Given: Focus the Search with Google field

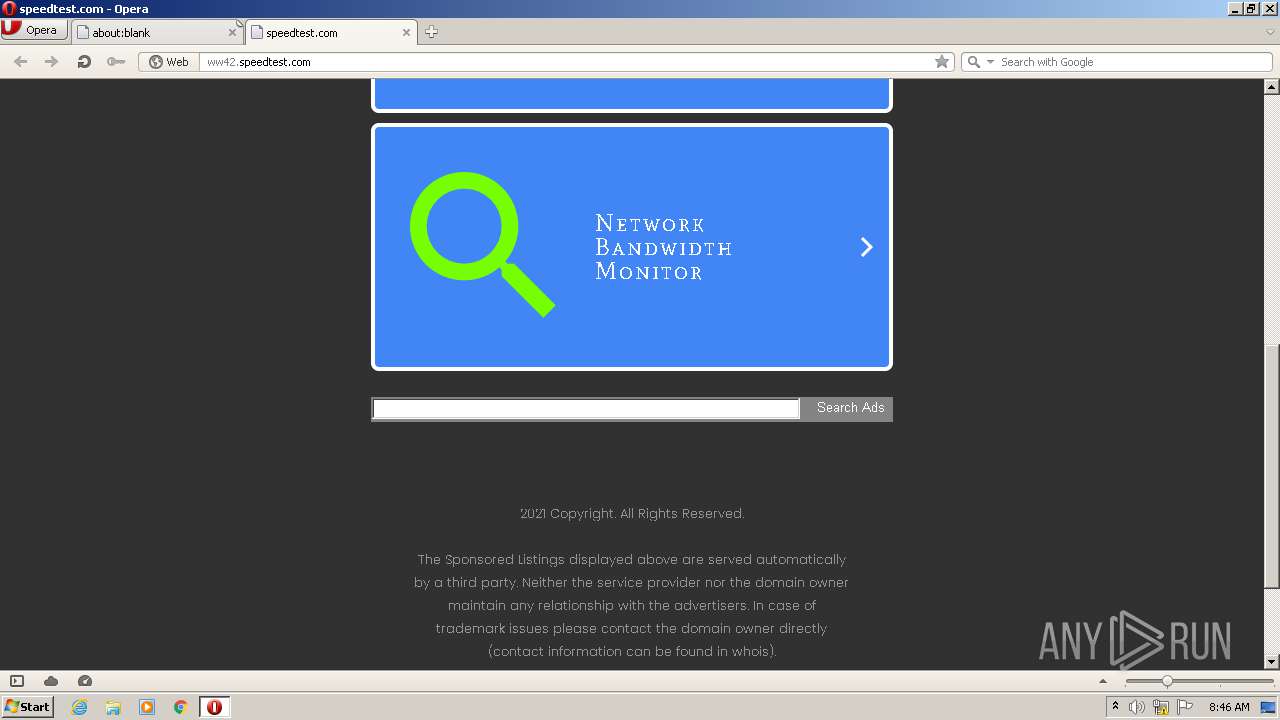Looking at the screenshot, I should [1133, 61].
